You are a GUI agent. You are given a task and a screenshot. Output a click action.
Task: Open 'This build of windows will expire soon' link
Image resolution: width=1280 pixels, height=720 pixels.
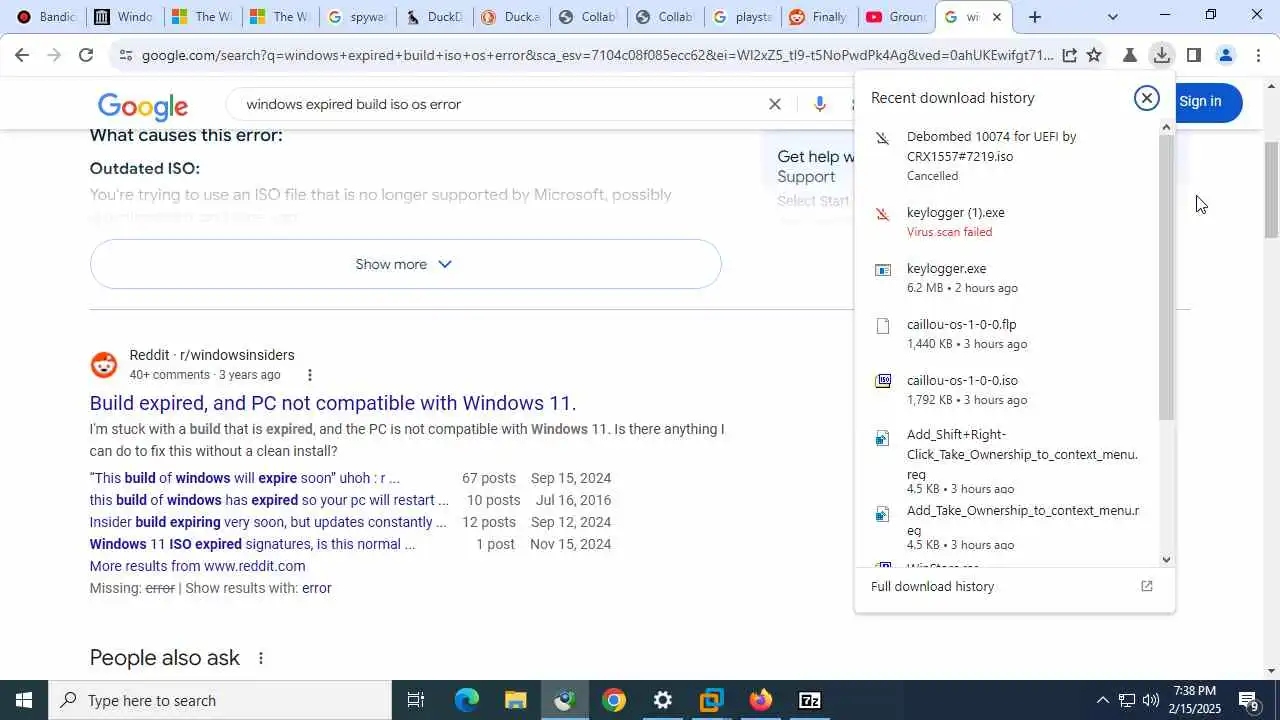tap(244, 478)
